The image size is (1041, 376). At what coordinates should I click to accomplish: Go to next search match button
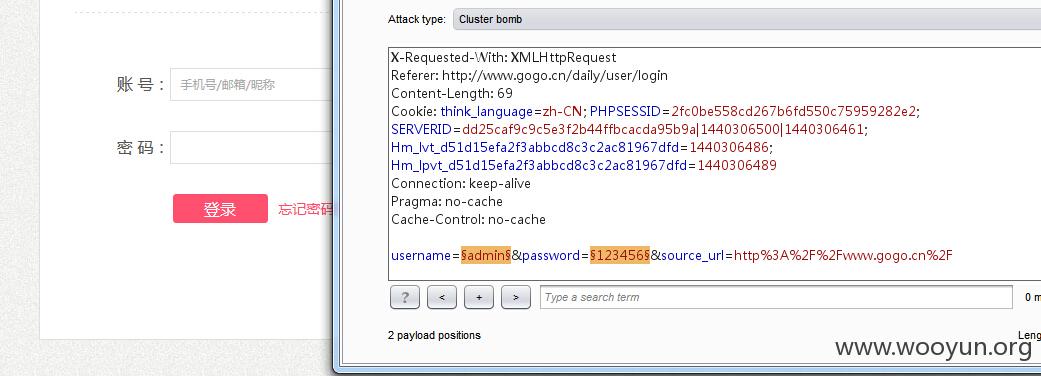tap(516, 297)
